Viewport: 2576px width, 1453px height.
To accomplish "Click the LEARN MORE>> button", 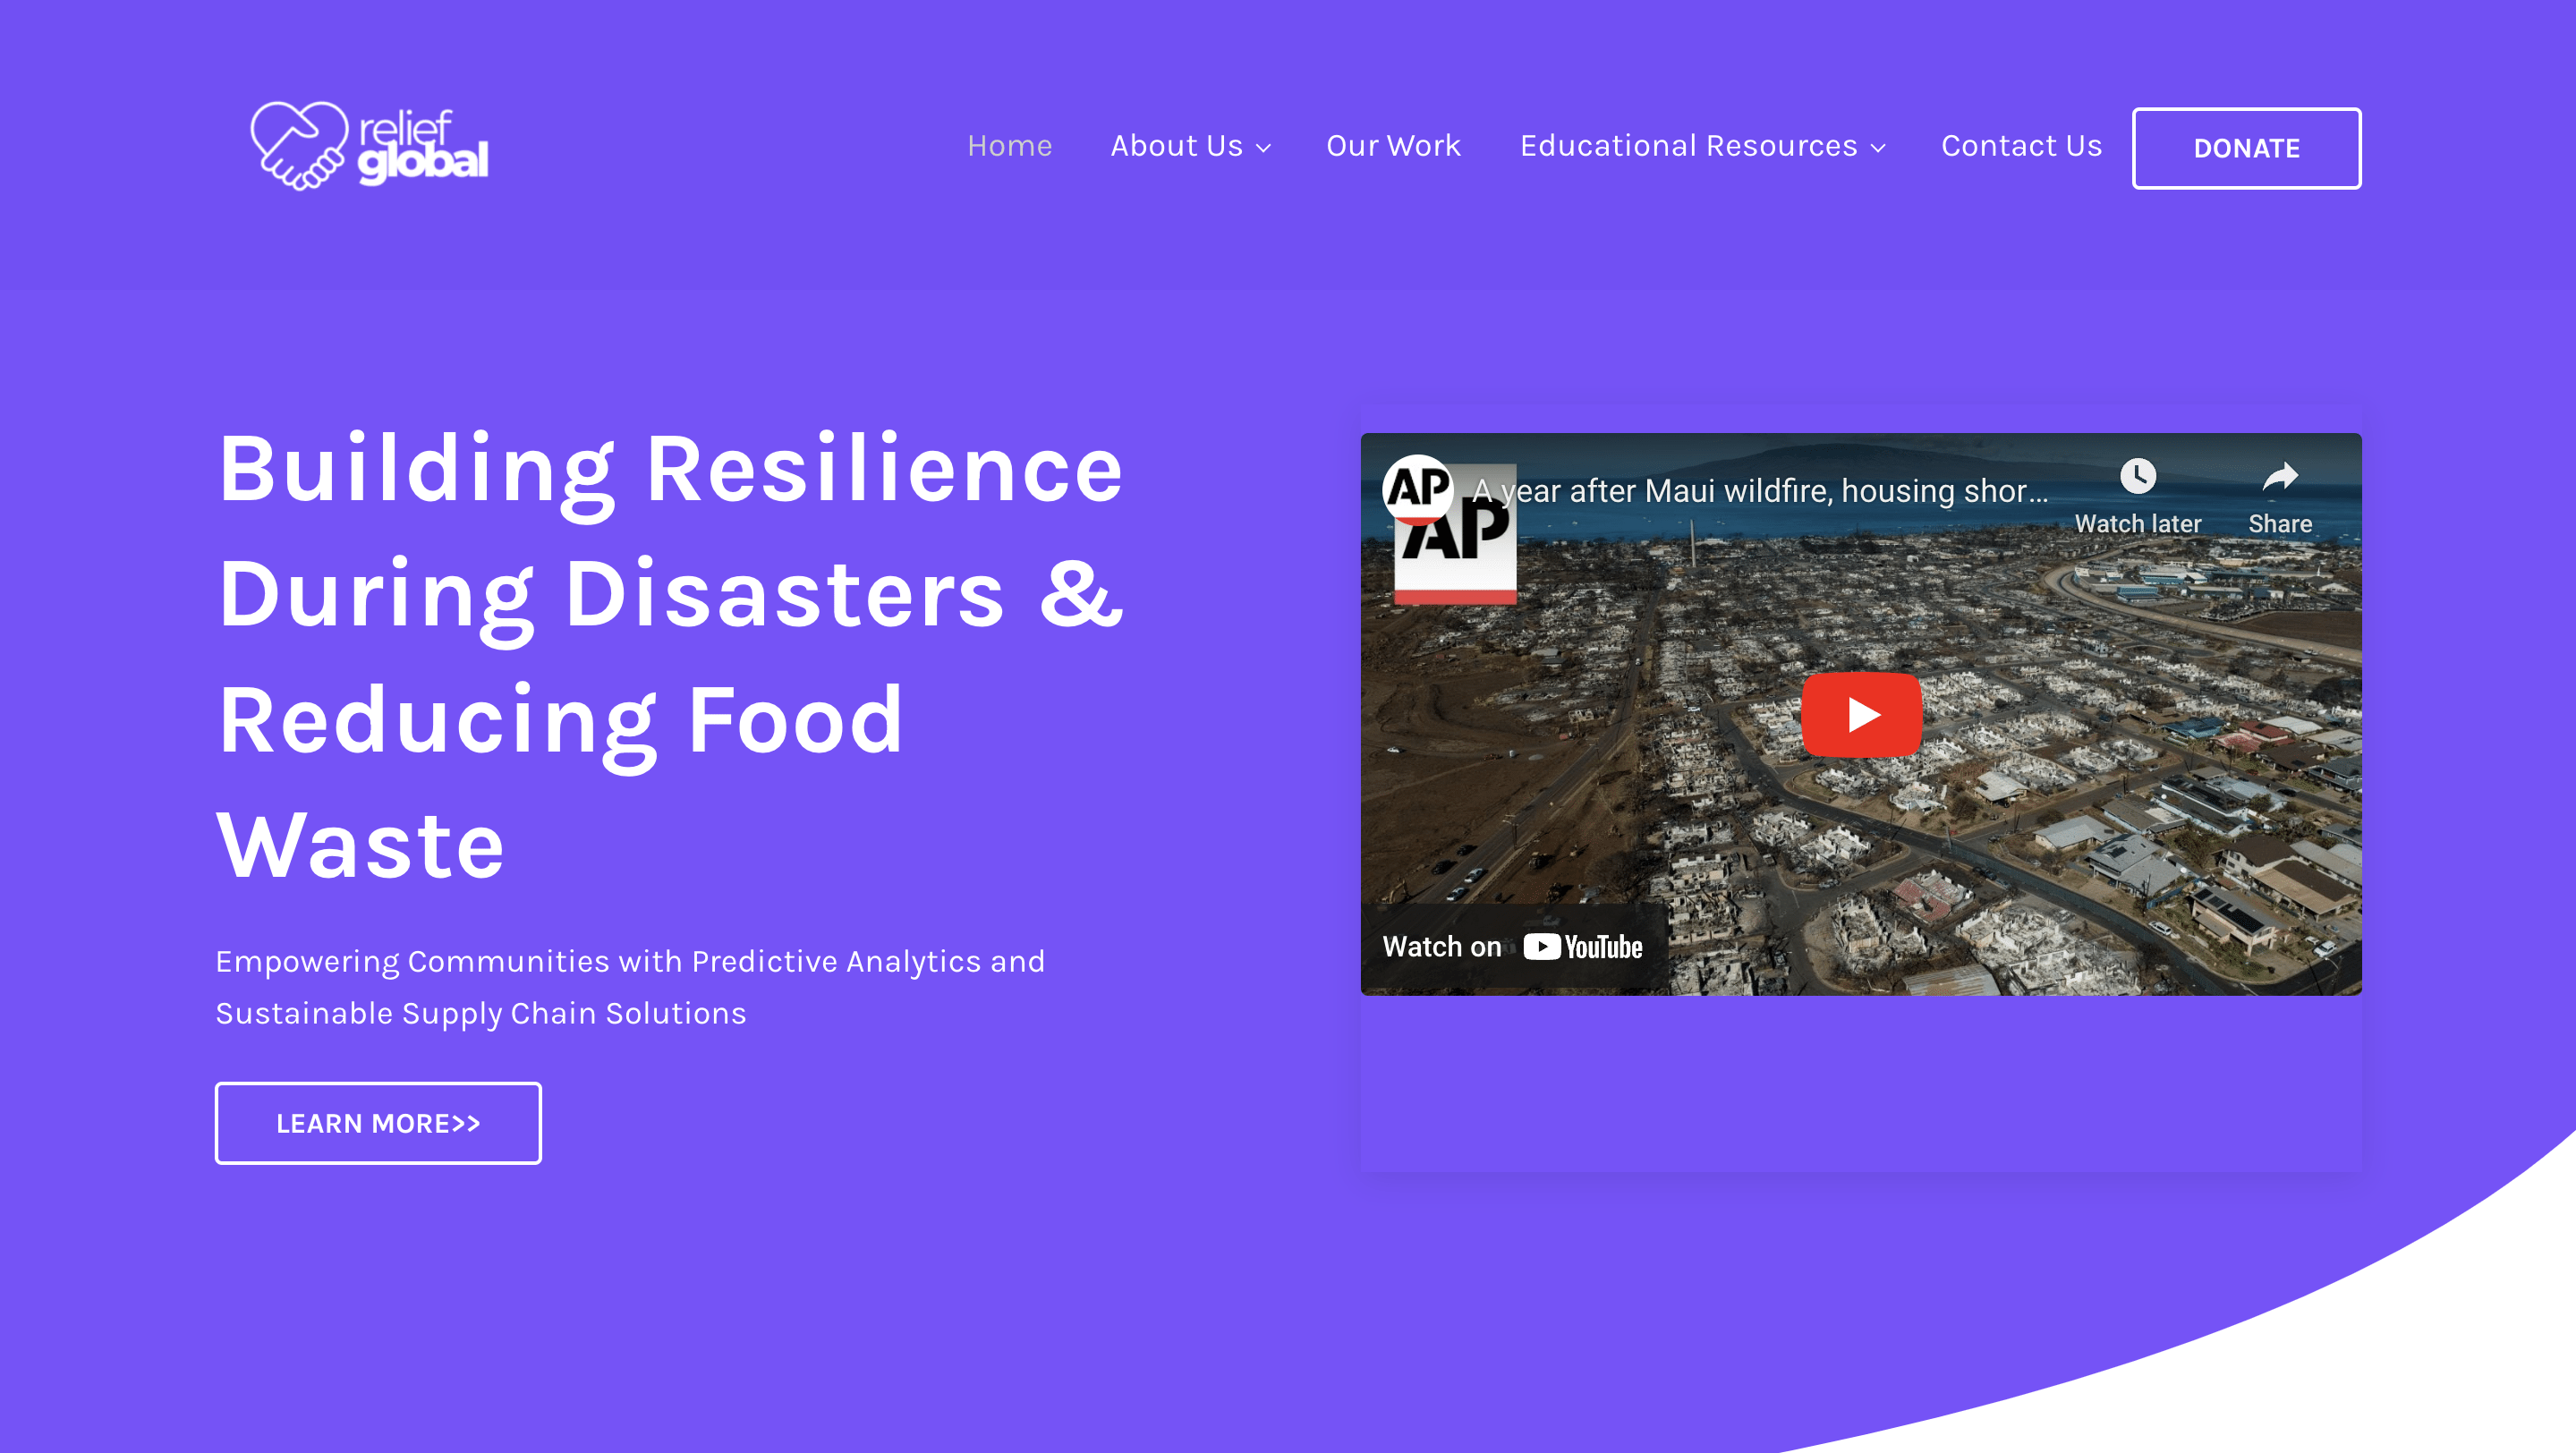I will (x=378, y=1123).
